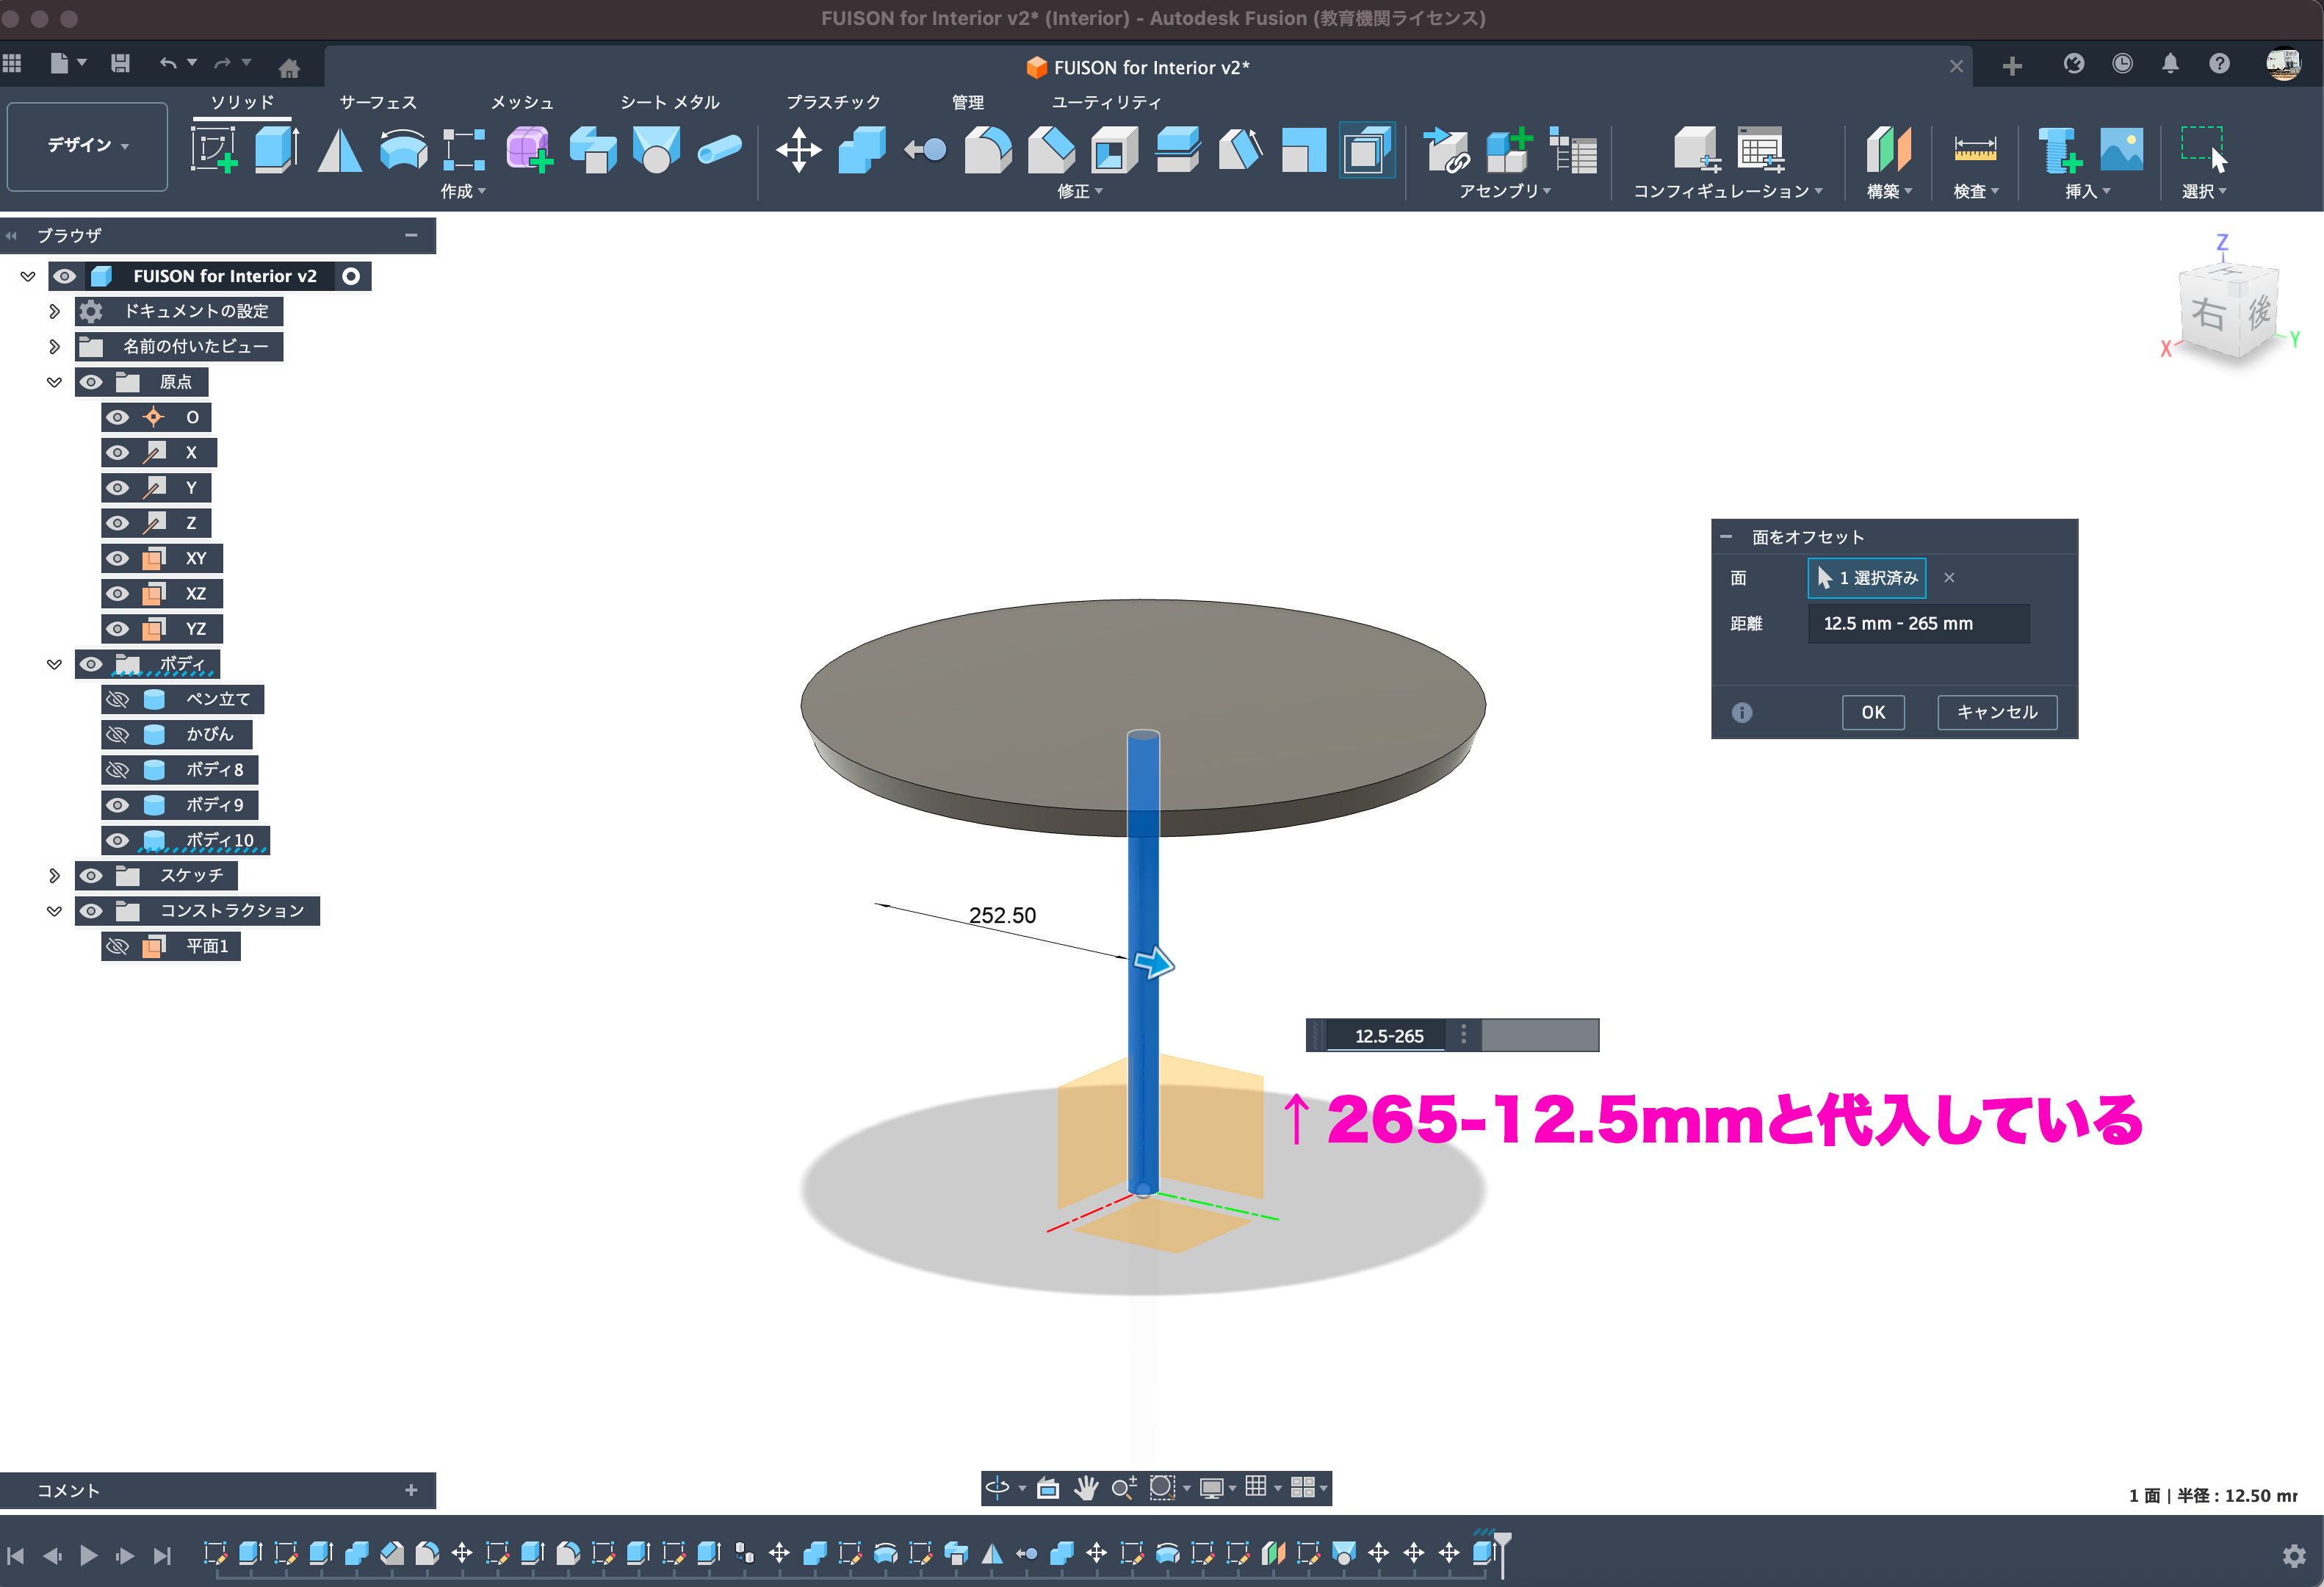Hide the ボディ9 body
Screen dimensions: 2324x1587
click(x=118, y=805)
